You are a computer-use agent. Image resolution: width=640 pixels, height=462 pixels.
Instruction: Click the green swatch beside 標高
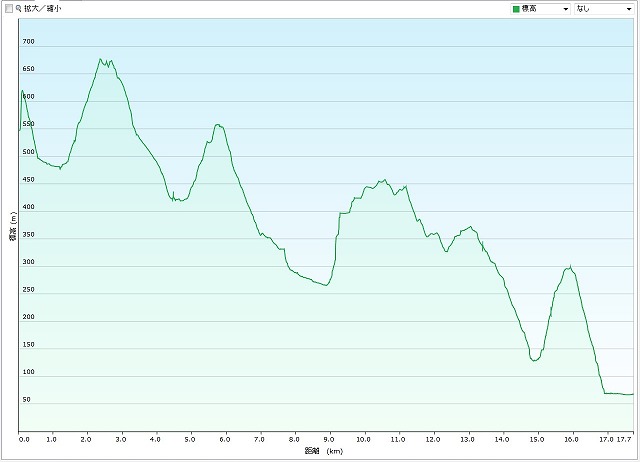pyautogui.click(x=516, y=8)
